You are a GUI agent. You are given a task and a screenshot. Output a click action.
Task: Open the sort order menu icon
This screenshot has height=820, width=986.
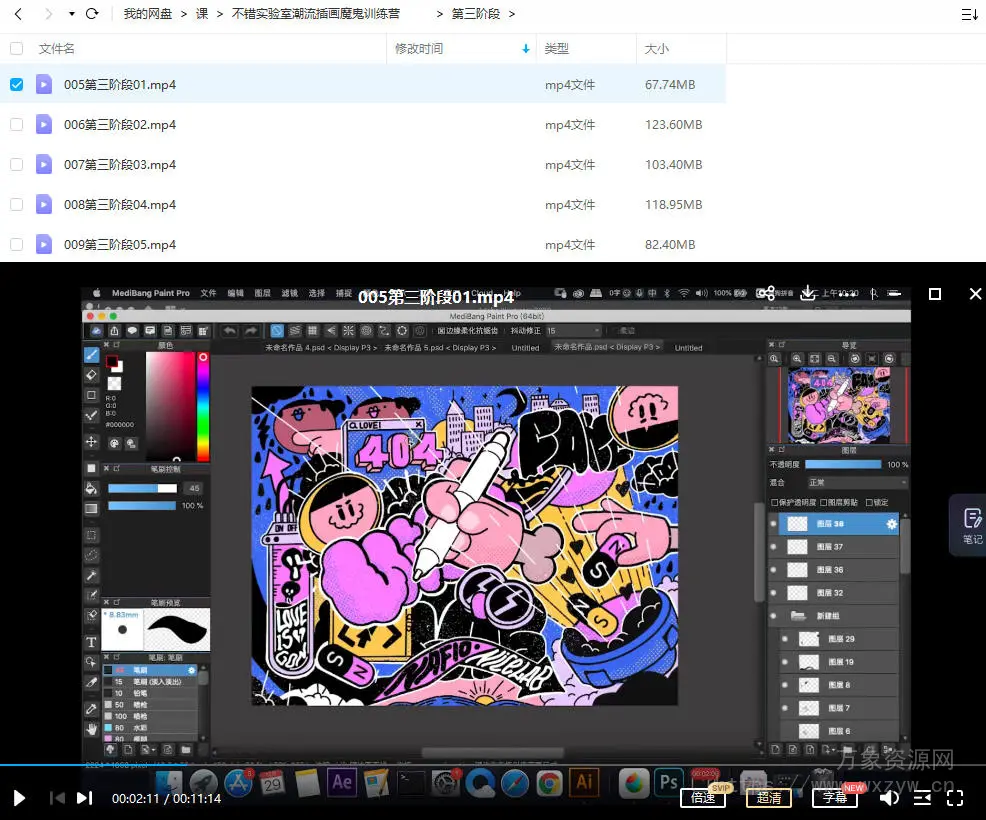[968, 14]
